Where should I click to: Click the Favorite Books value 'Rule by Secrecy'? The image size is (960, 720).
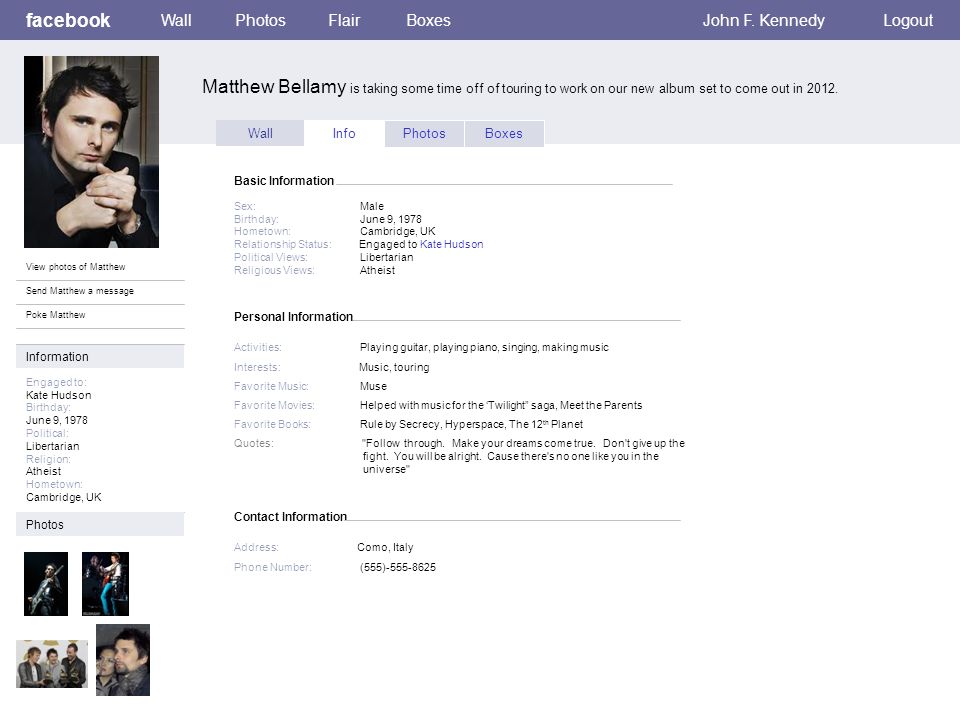[x=471, y=424]
